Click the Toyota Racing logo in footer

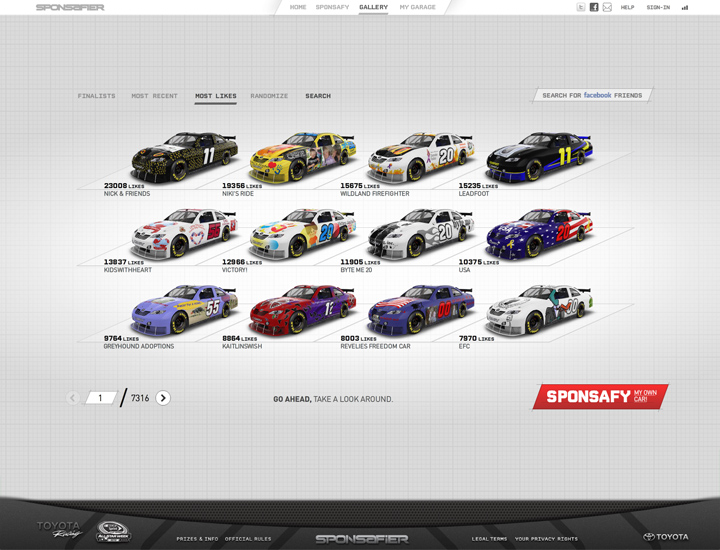[59, 529]
